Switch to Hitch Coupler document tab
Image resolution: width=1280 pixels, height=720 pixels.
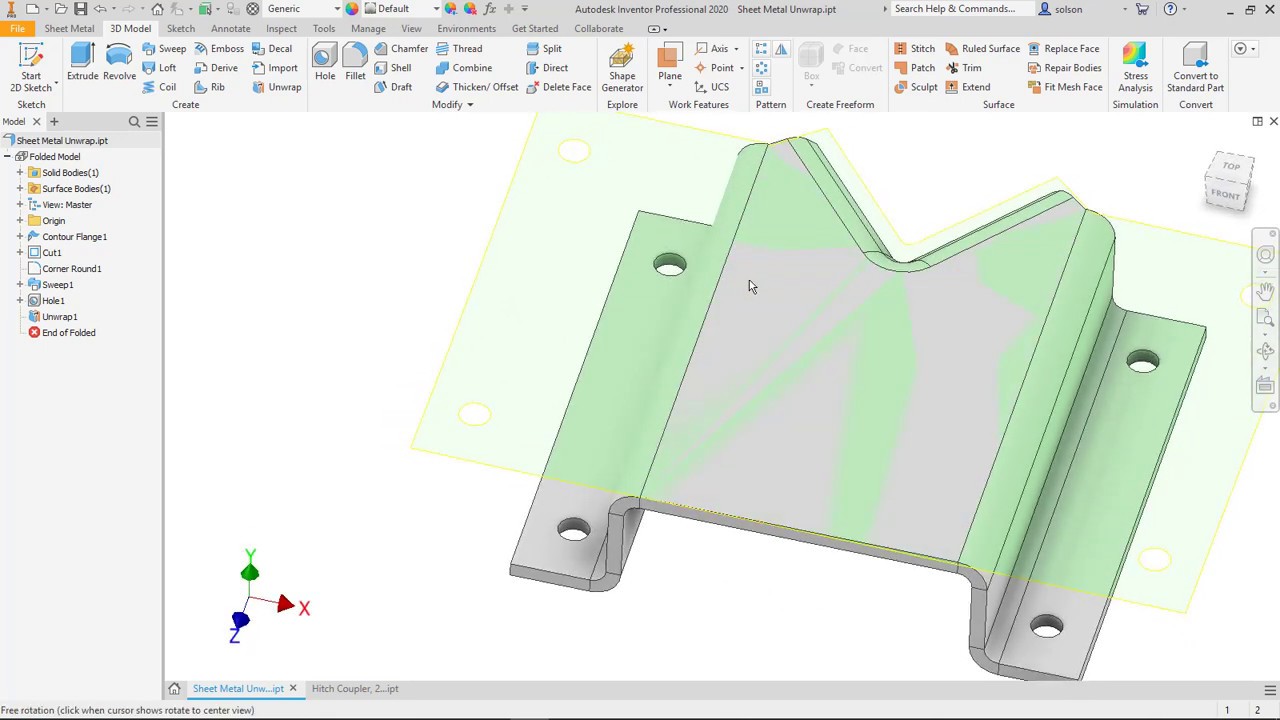click(355, 689)
